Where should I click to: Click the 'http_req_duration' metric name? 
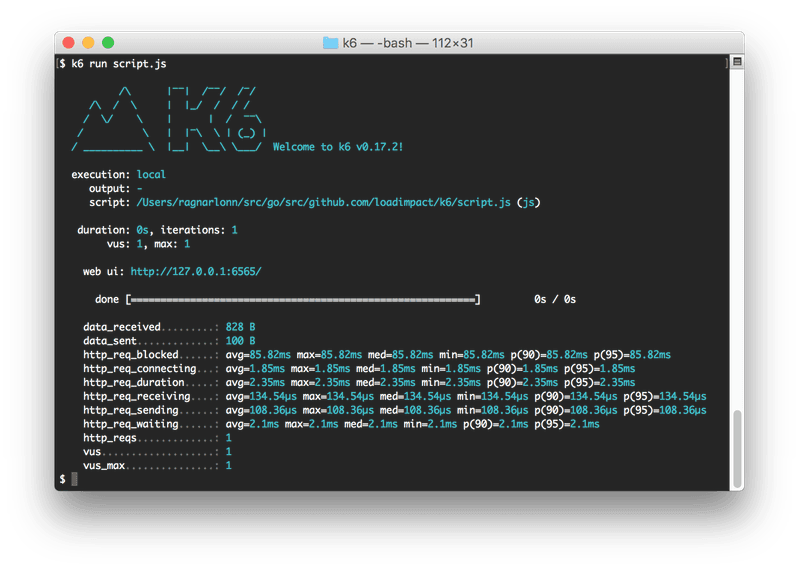tap(134, 382)
